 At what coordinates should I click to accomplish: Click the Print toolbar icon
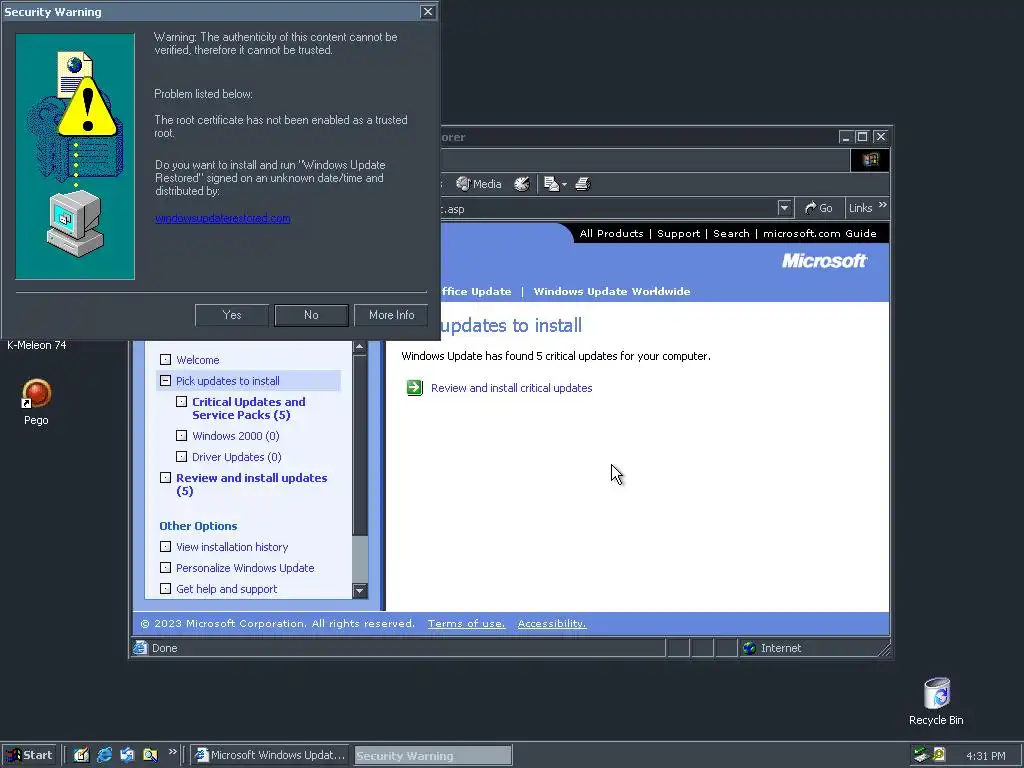pos(583,184)
